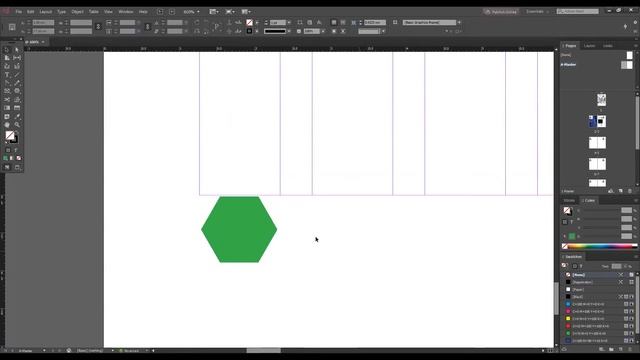Click the create new page icon in Pages panel

point(620,191)
